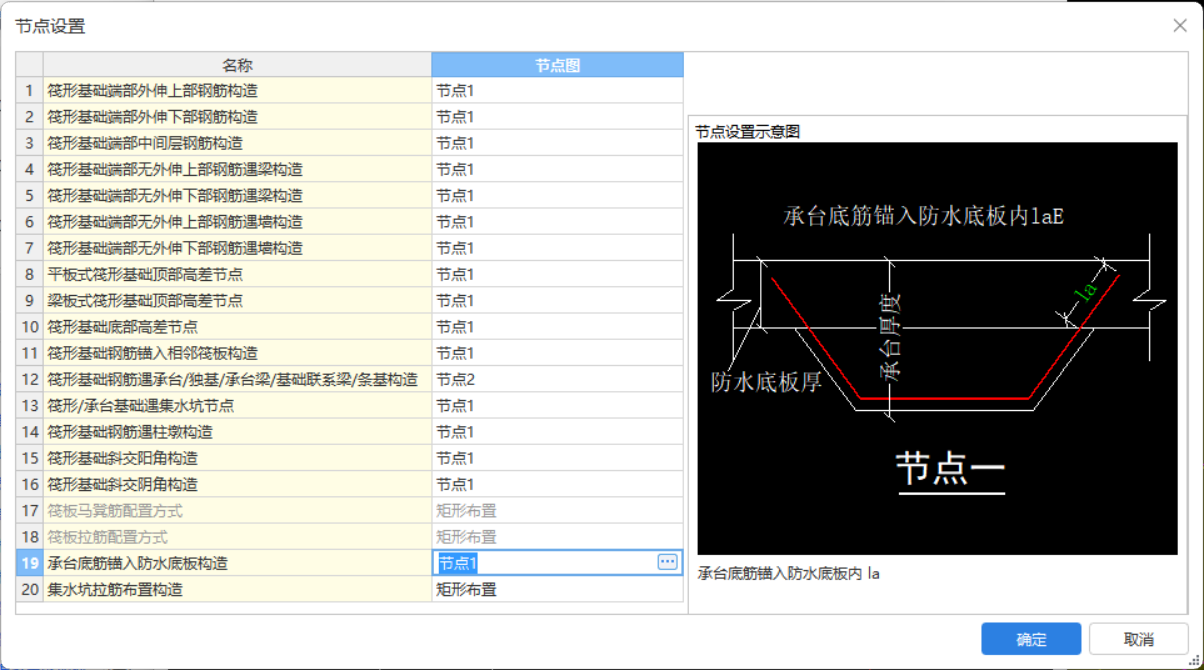1204x670 pixels.
Task: Click the 节点图 column header
Action: click(x=557, y=65)
